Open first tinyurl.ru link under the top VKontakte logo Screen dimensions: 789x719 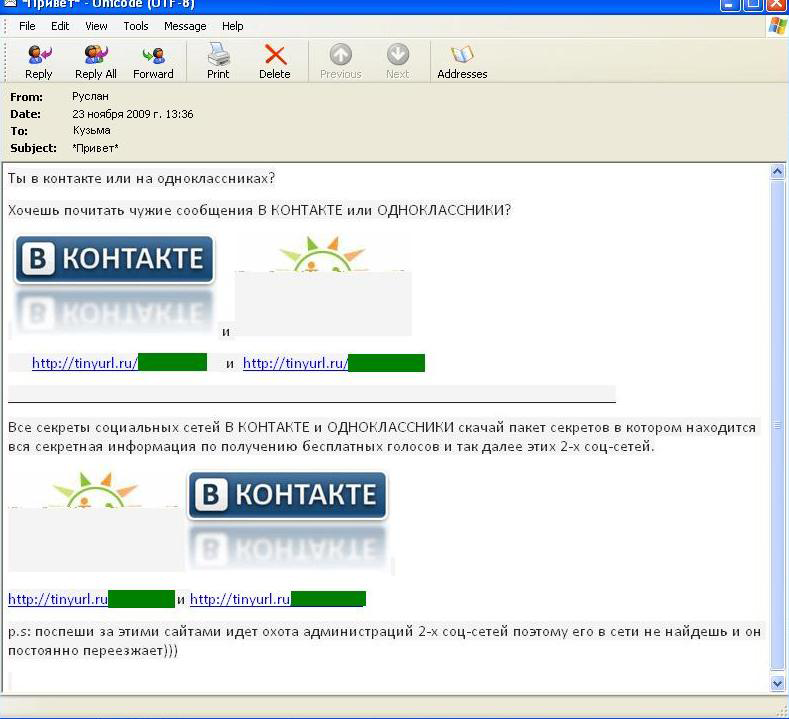tap(119, 363)
